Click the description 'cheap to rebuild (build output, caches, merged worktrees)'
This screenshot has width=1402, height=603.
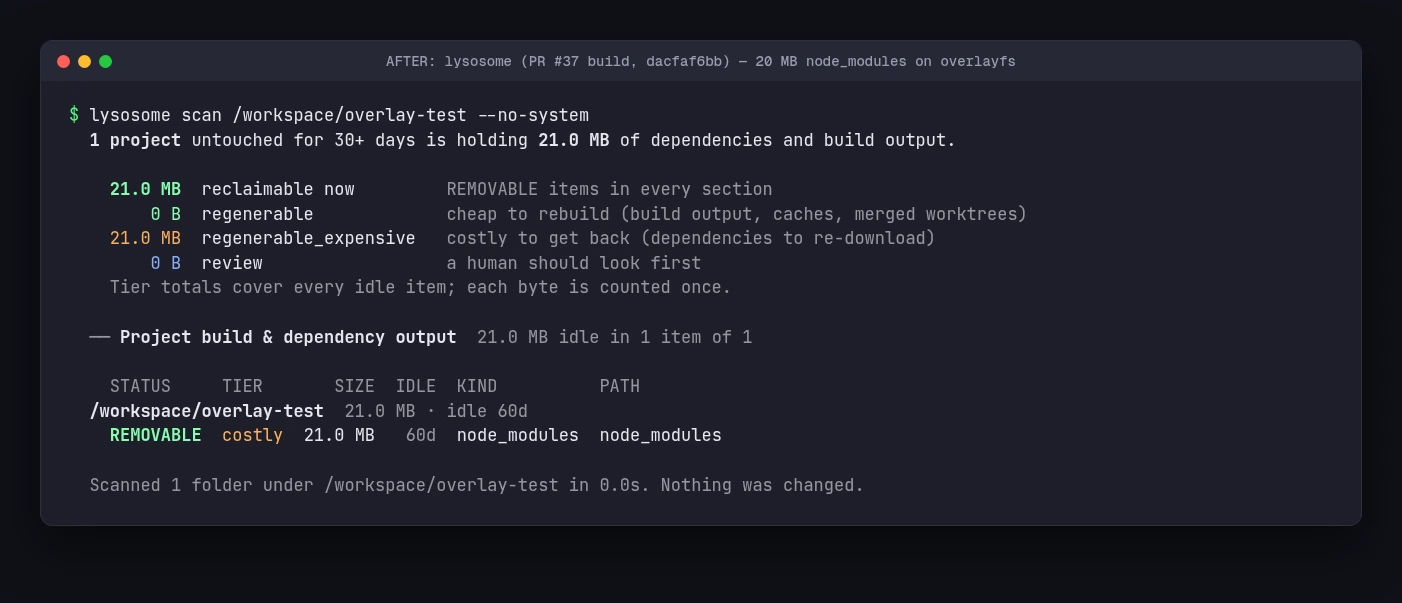tap(737, 214)
